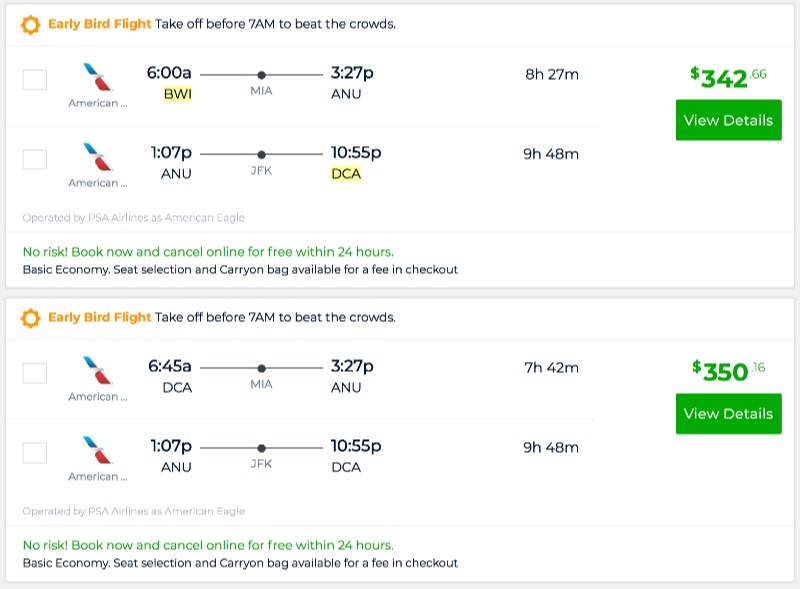
Task: Click MIA stopover dot on BWI flight line
Action: click(x=261, y=75)
